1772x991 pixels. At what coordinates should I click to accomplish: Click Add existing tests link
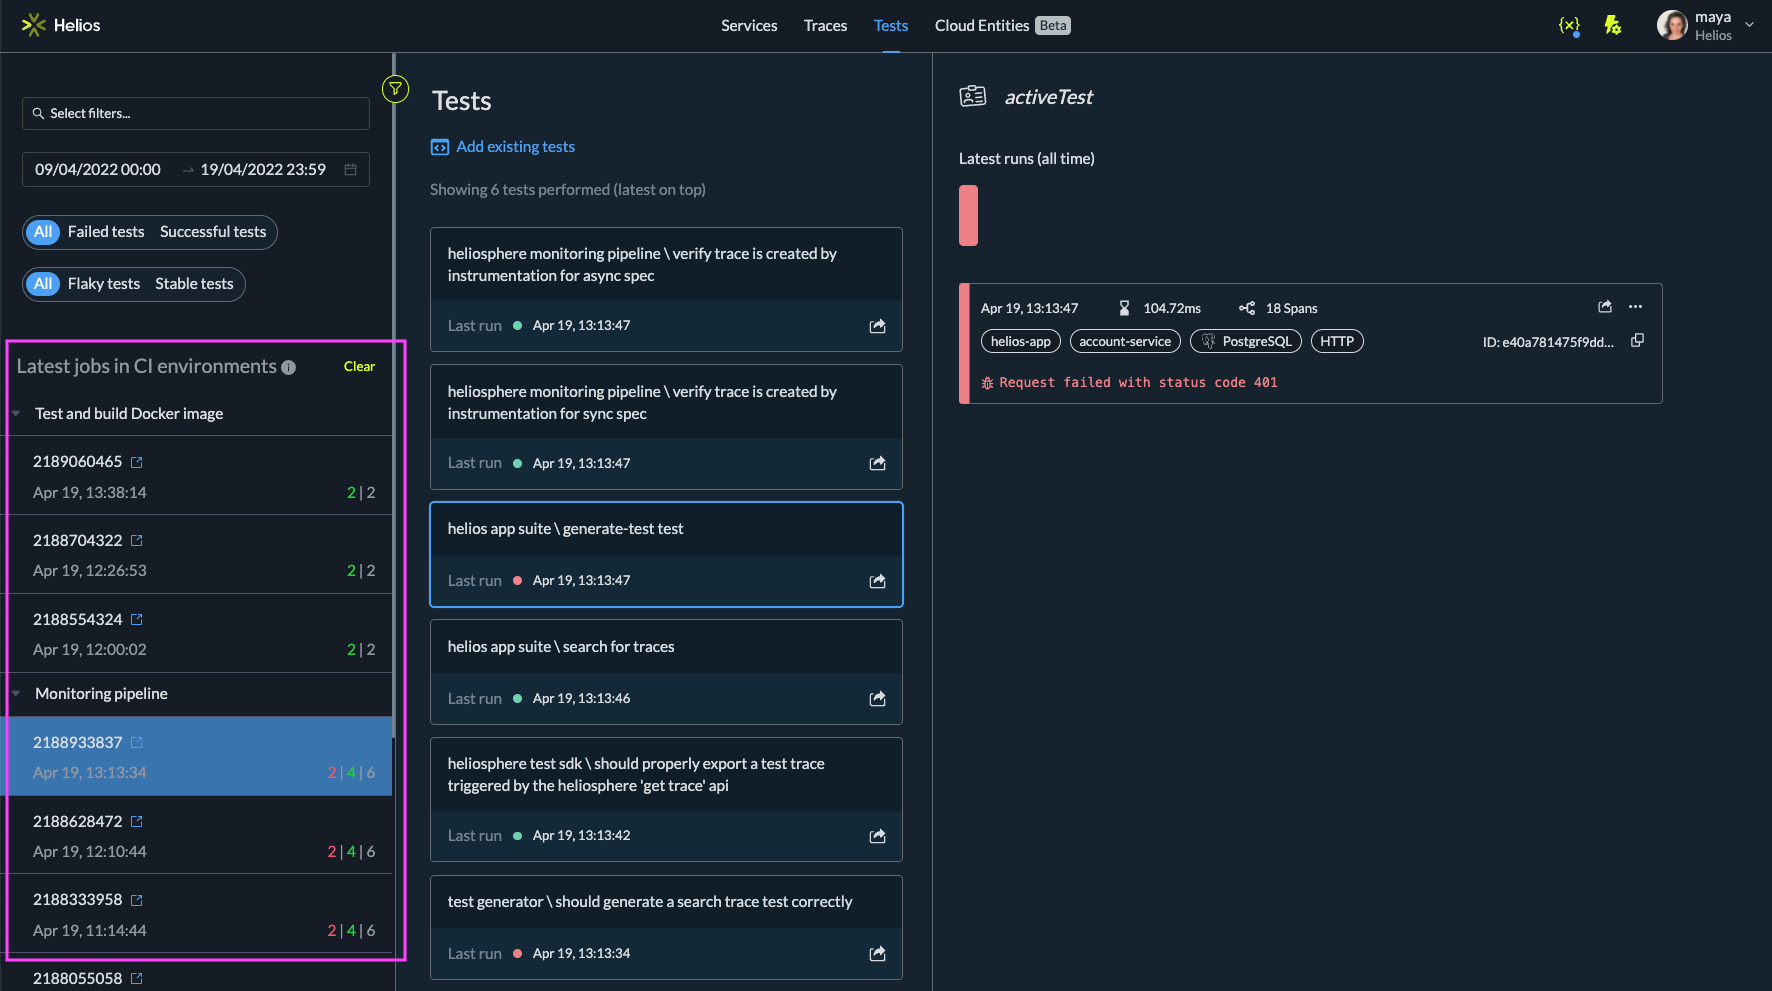pos(515,147)
